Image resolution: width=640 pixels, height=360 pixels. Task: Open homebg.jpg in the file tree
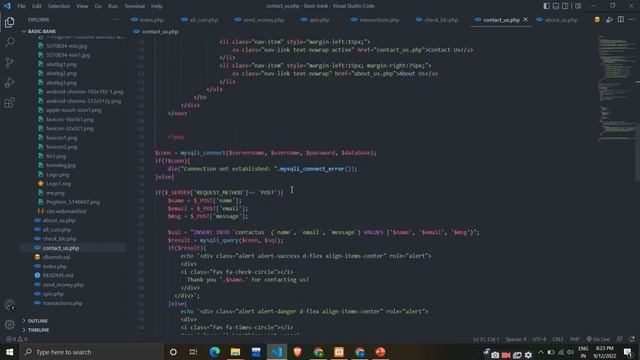tap(60, 165)
